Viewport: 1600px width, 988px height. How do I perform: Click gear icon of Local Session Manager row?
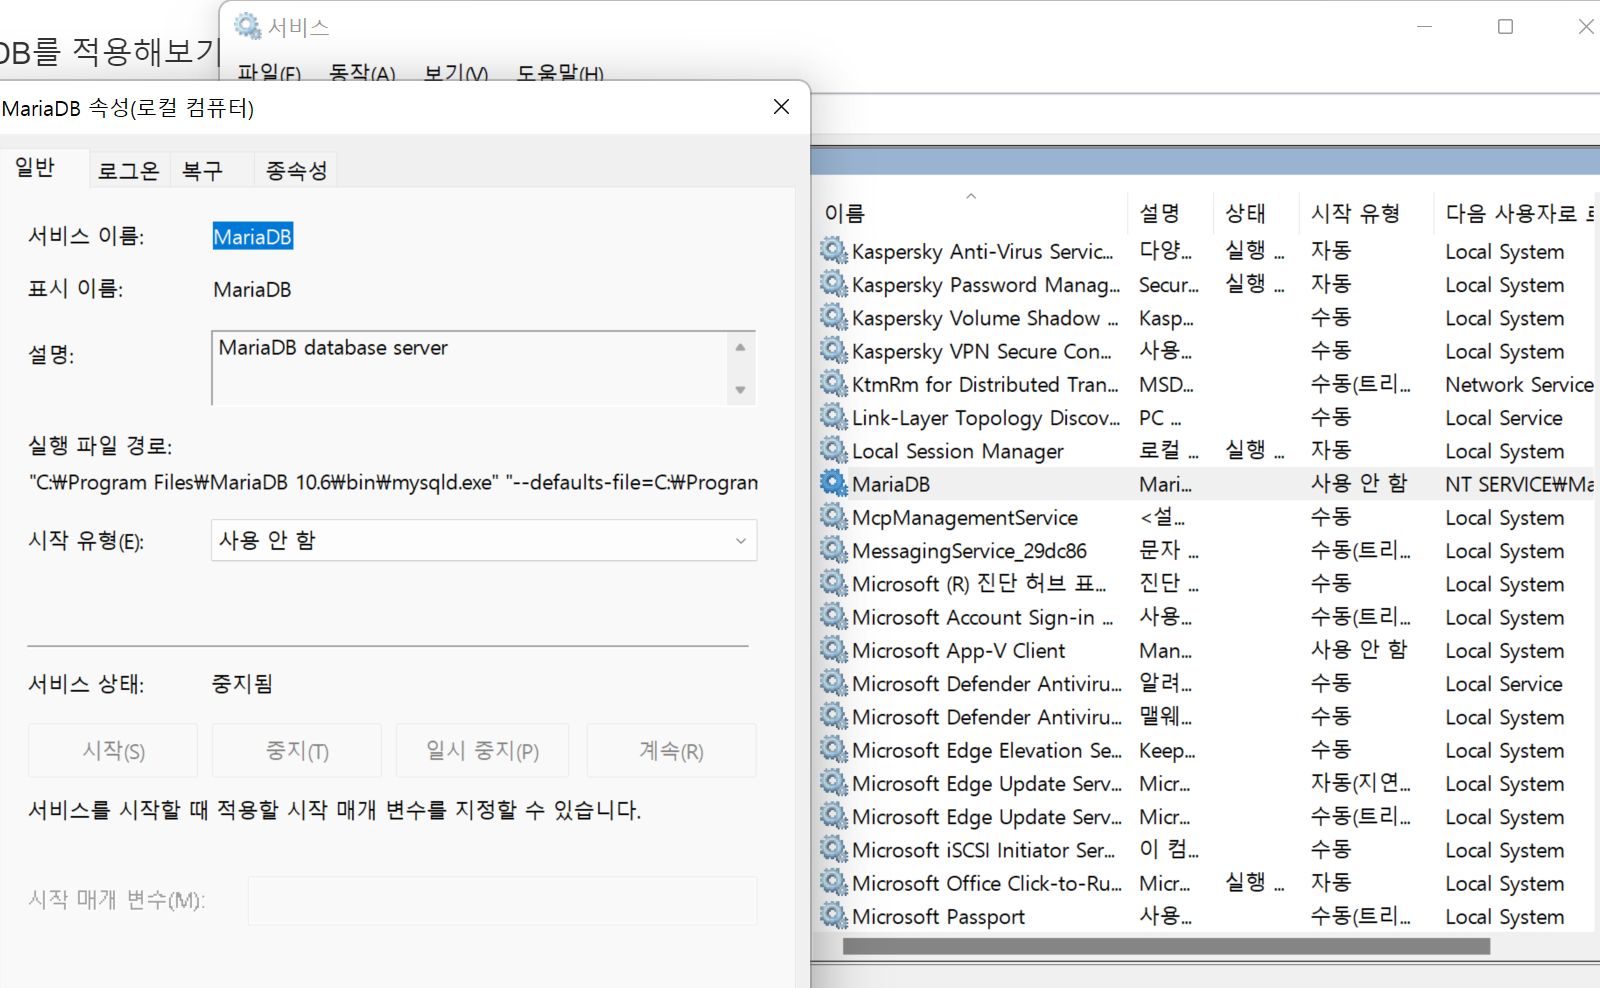click(834, 450)
